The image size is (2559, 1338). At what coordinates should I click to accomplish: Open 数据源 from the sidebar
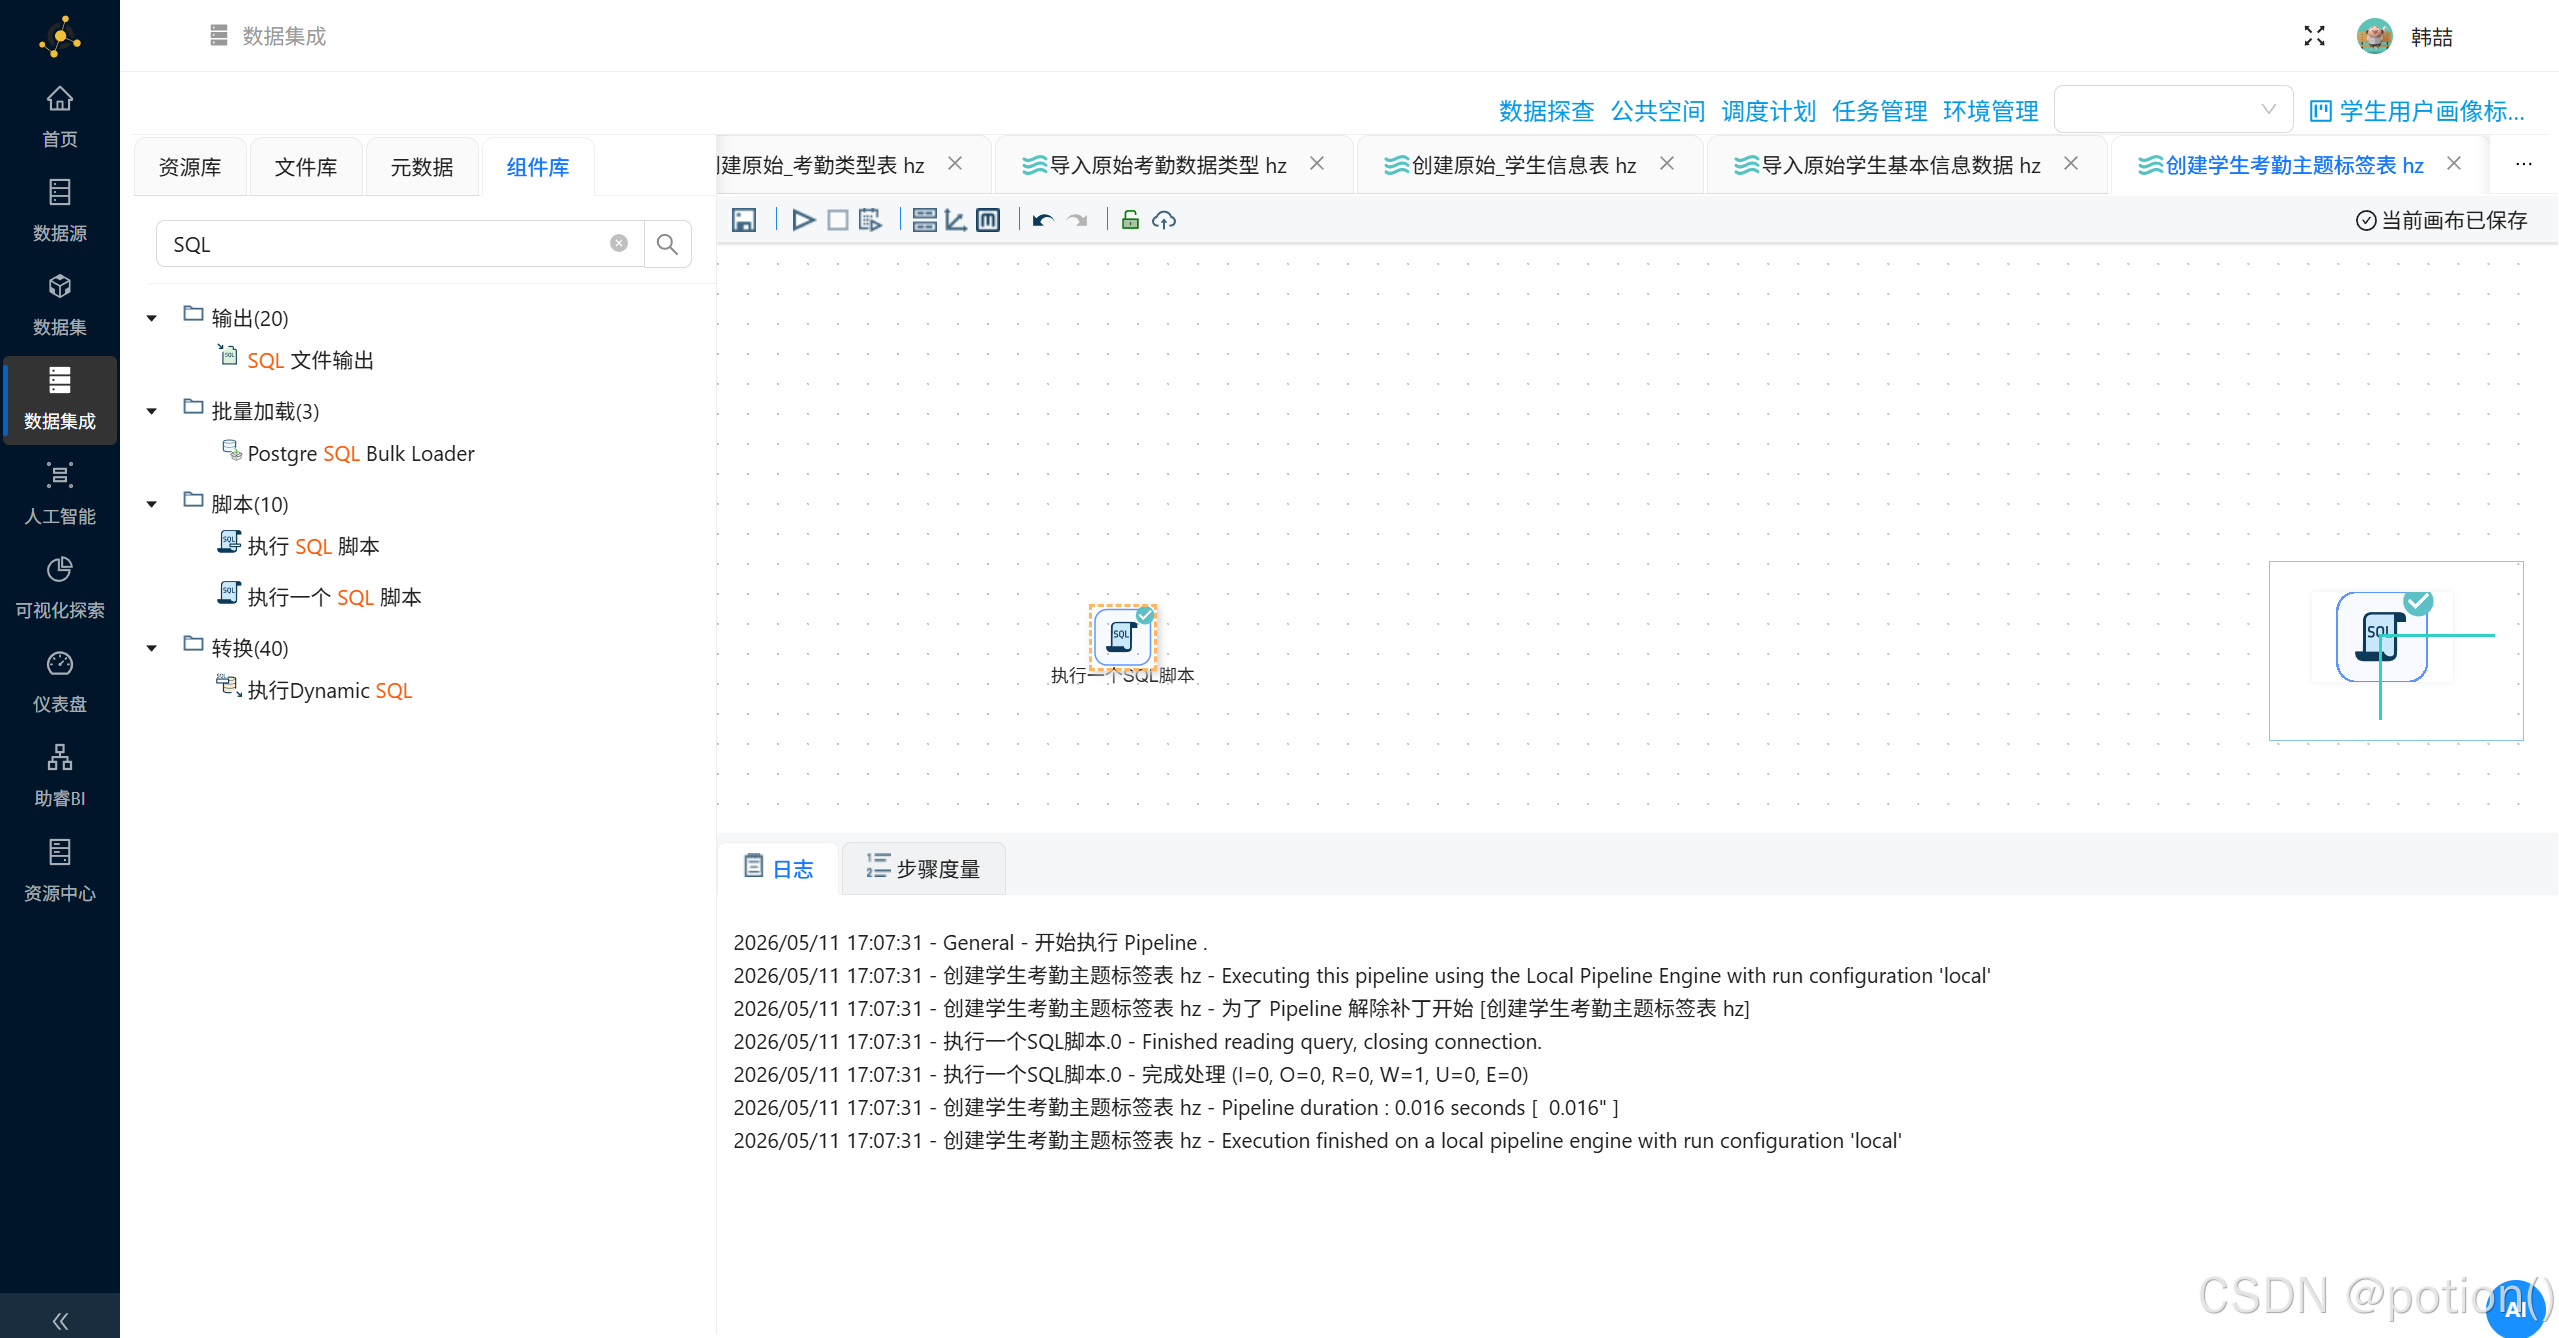tap(60, 211)
